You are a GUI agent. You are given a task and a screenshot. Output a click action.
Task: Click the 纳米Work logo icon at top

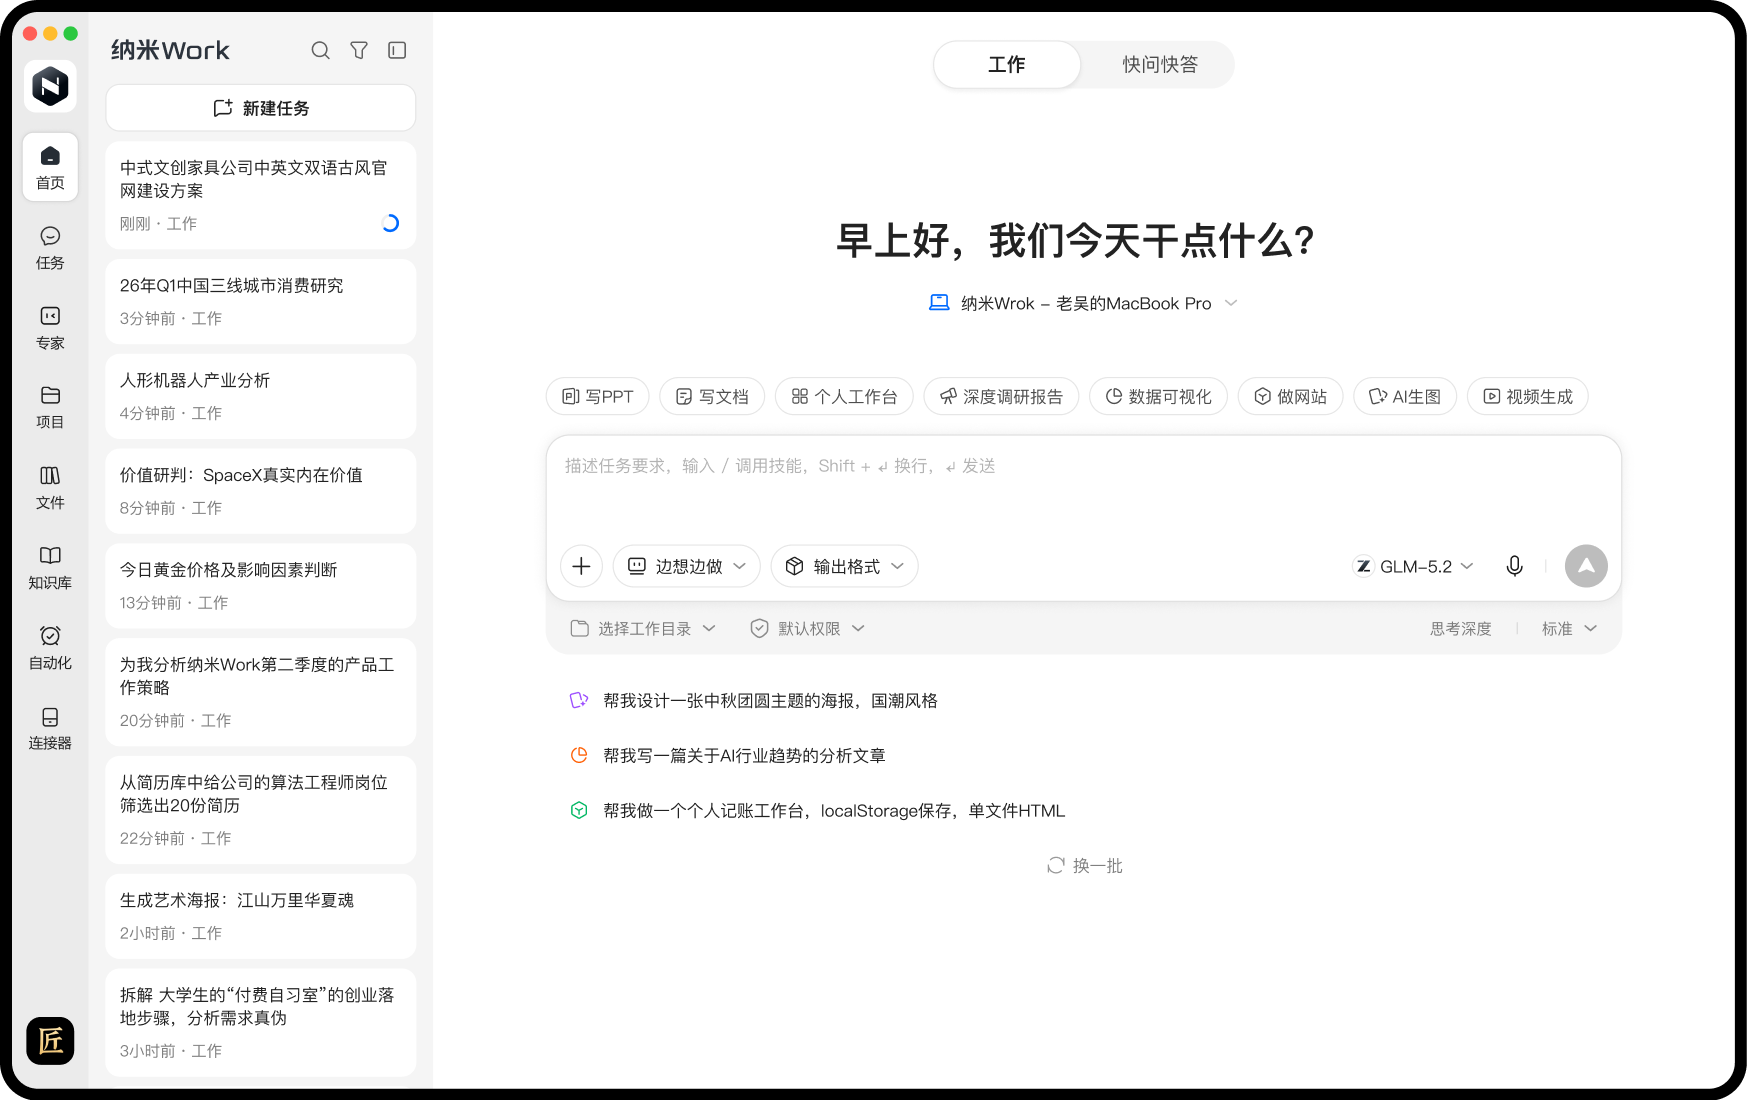(50, 86)
